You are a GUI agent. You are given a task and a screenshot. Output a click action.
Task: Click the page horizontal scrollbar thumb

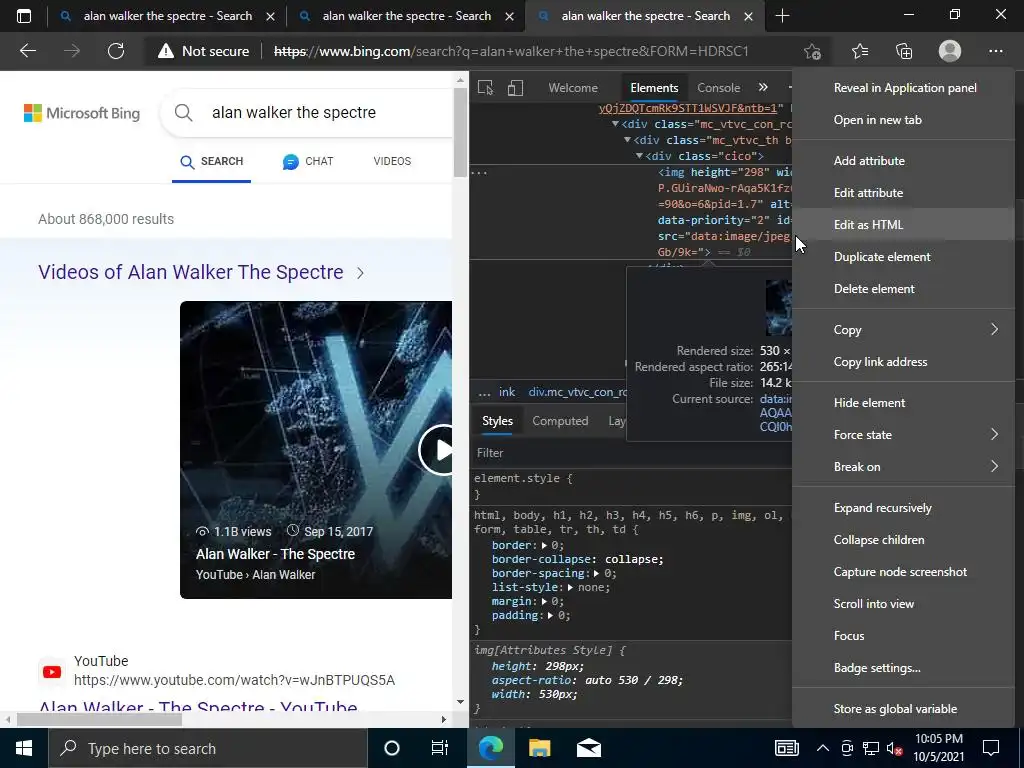[x=99, y=720]
